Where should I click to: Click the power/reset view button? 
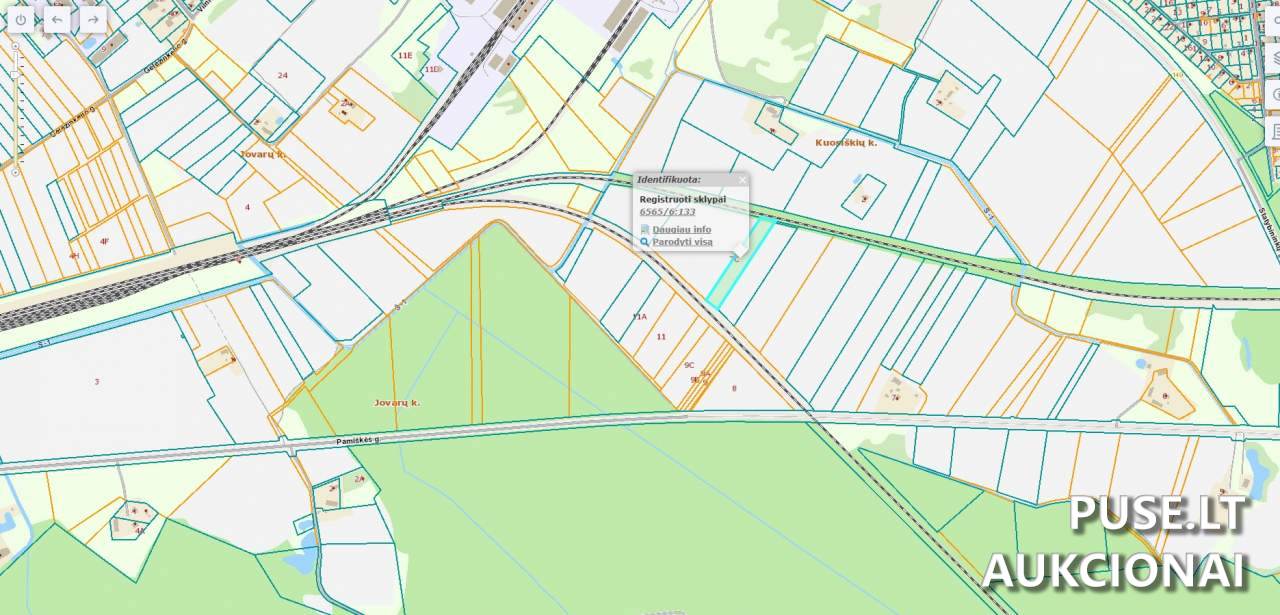pos(20,19)
